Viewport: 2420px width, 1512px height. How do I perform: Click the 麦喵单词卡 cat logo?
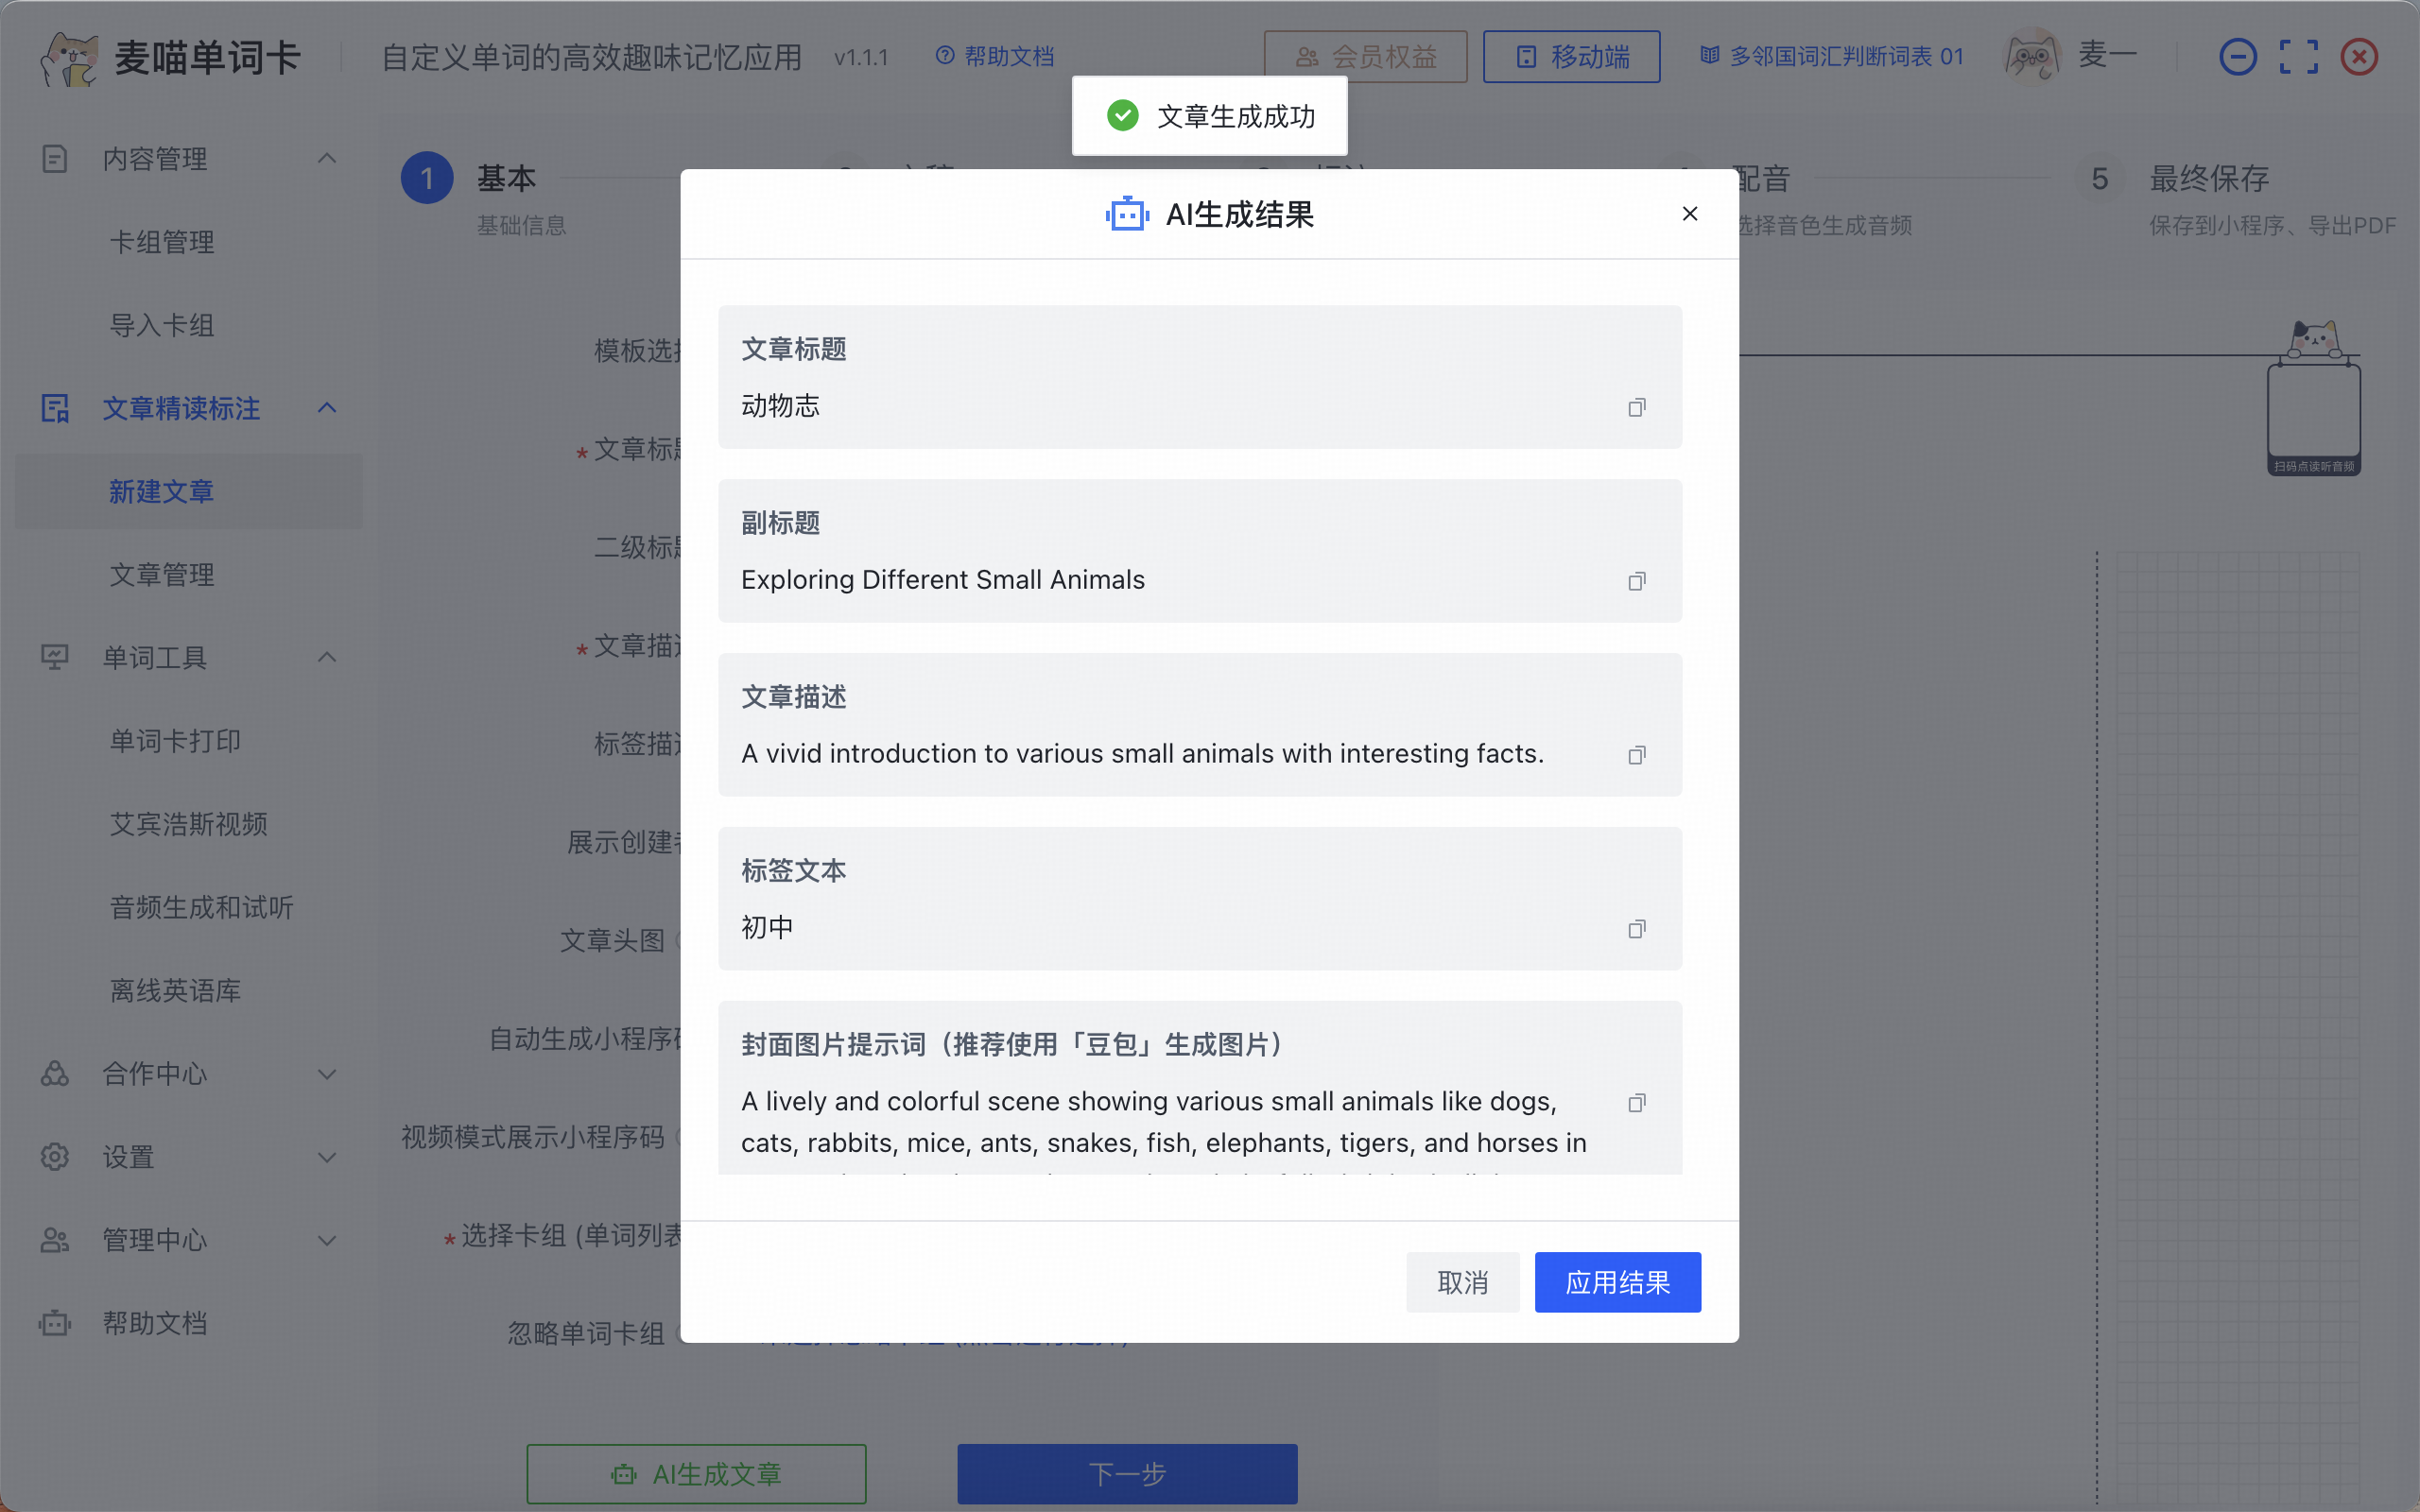[x=68, y=58]
